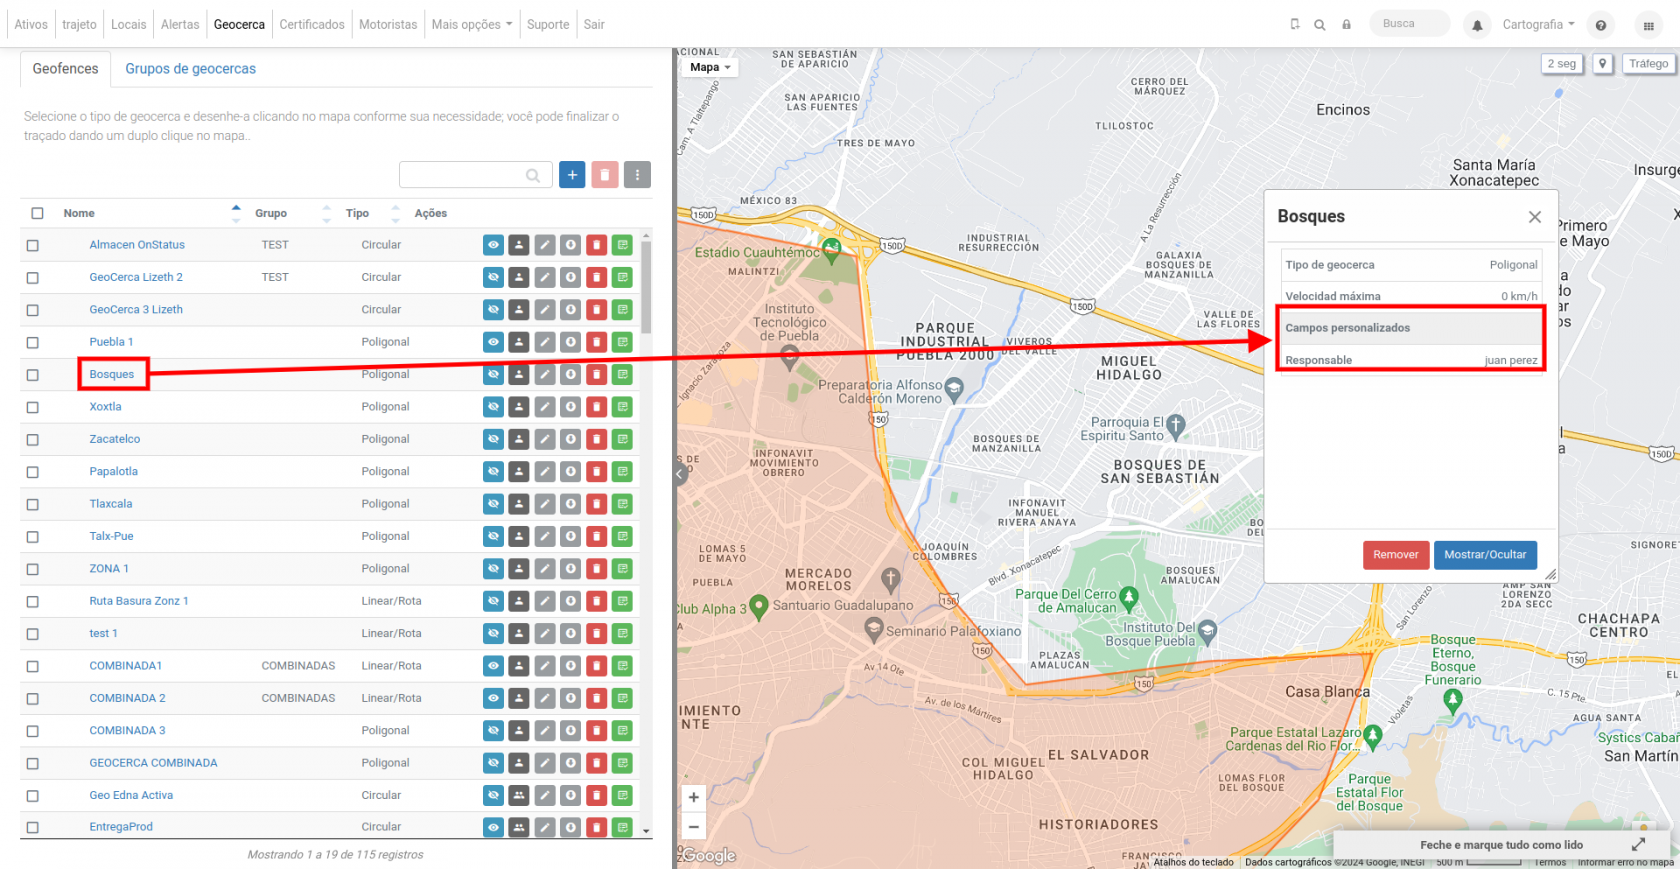The height and width of the screenshot is (869, 1680).
Task: Click the red Remover button
Action: point(1396,555)
